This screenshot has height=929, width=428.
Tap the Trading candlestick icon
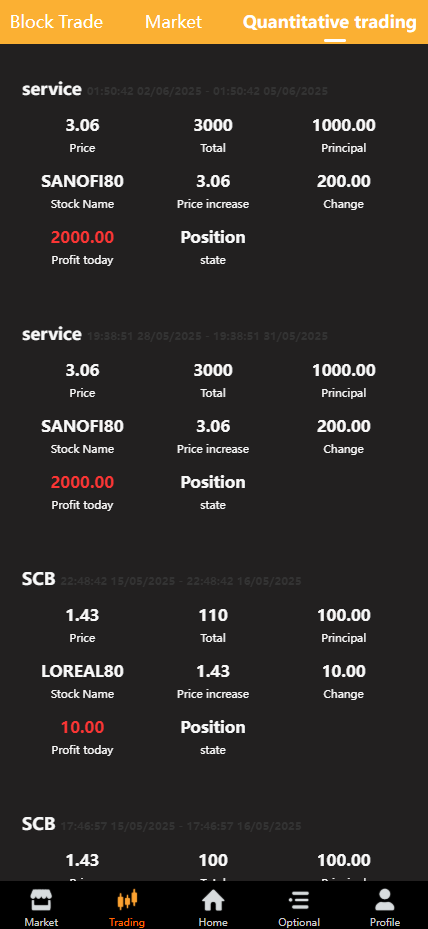(127, 901)
